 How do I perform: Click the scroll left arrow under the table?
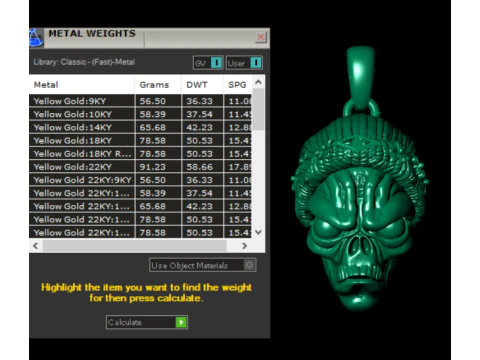[35, 246]
